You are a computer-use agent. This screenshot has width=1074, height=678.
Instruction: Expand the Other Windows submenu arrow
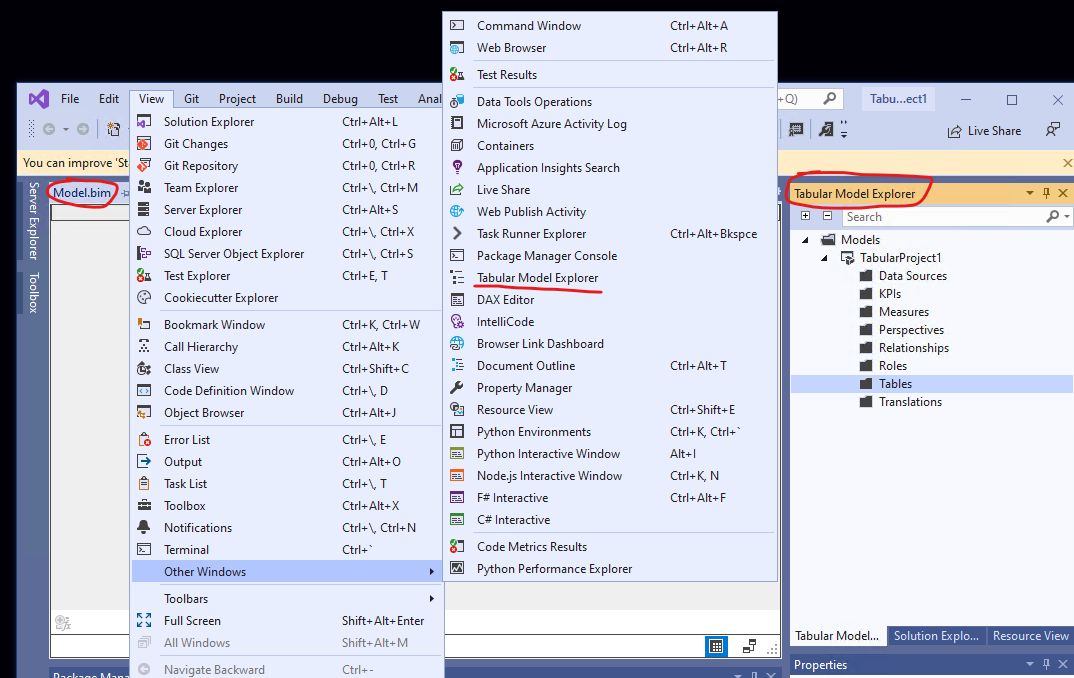tap(432, 571)
